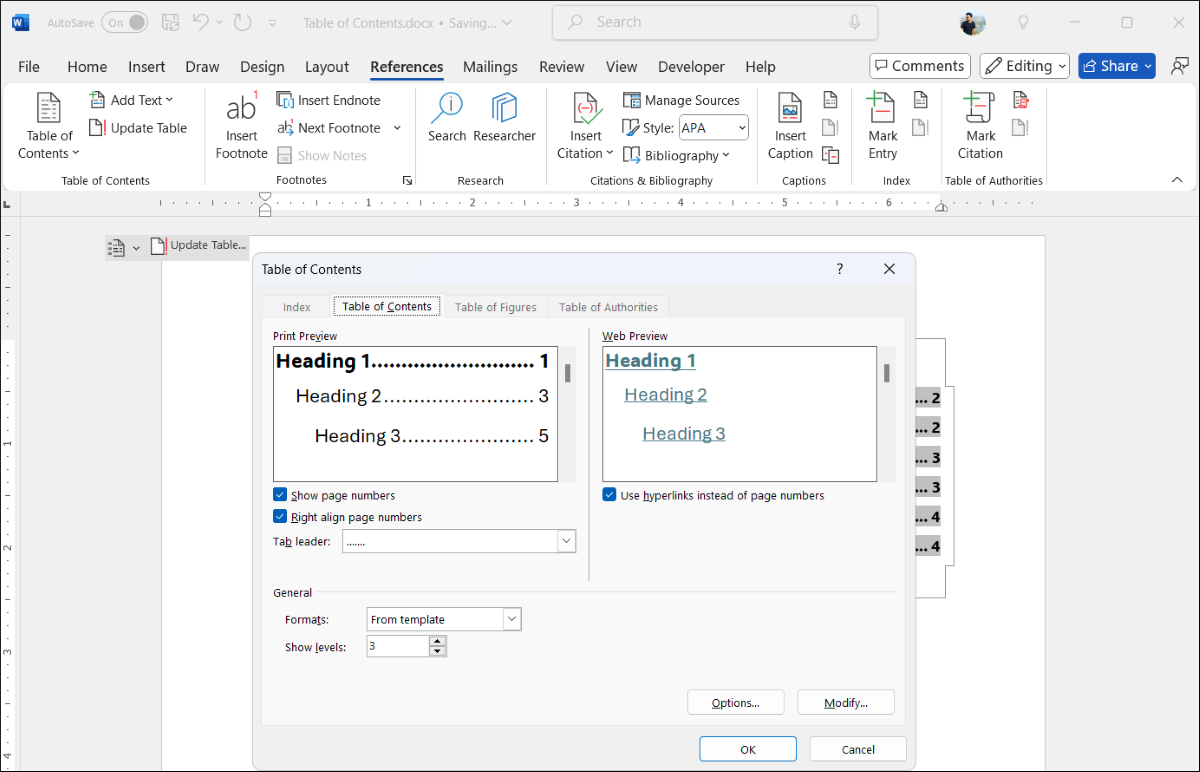Open the Table of Contents gallery button
The height and width of the screenshot is (772, 1200).
point(48,126)
